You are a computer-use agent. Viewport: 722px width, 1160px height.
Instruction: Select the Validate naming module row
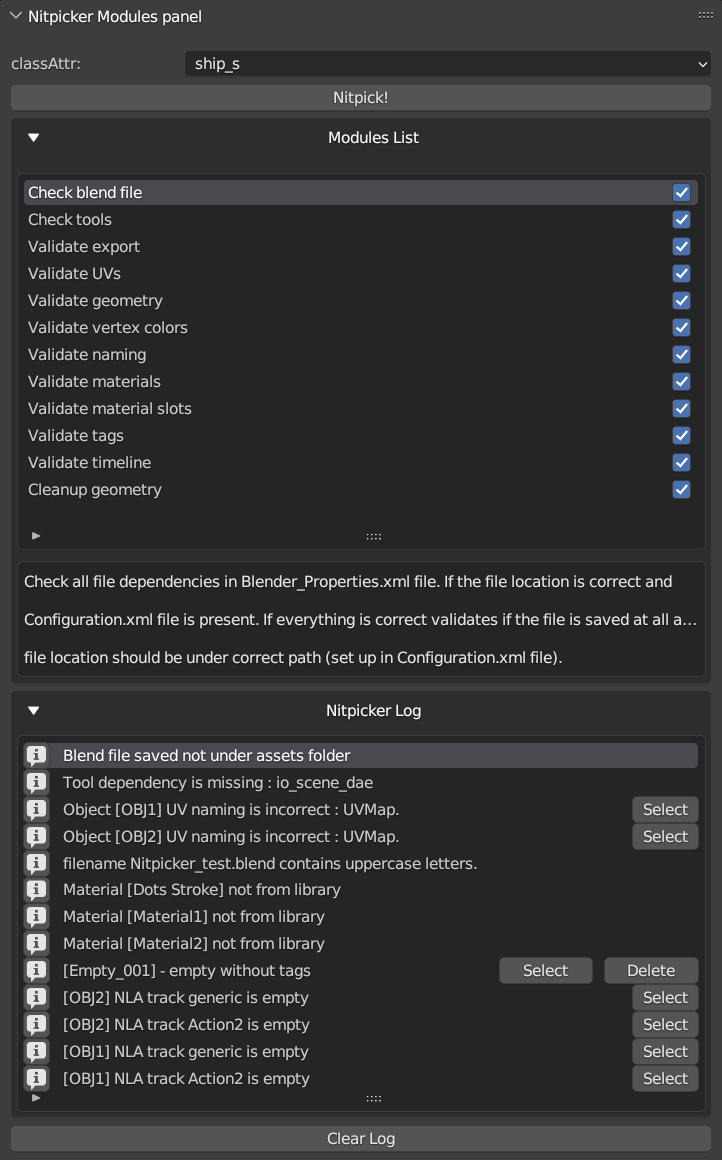[x=360, y=354]
